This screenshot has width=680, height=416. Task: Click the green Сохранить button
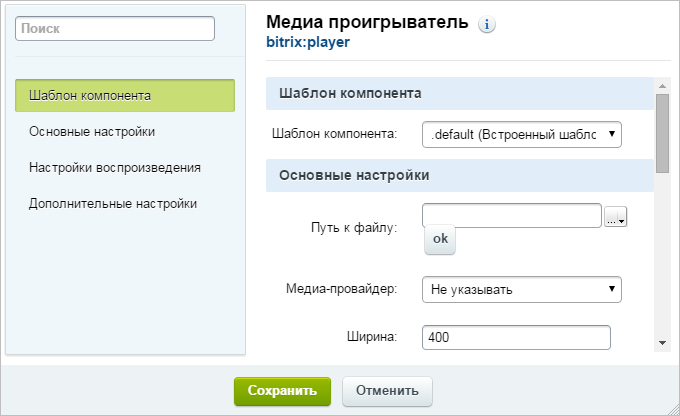[x=282, y=391]
